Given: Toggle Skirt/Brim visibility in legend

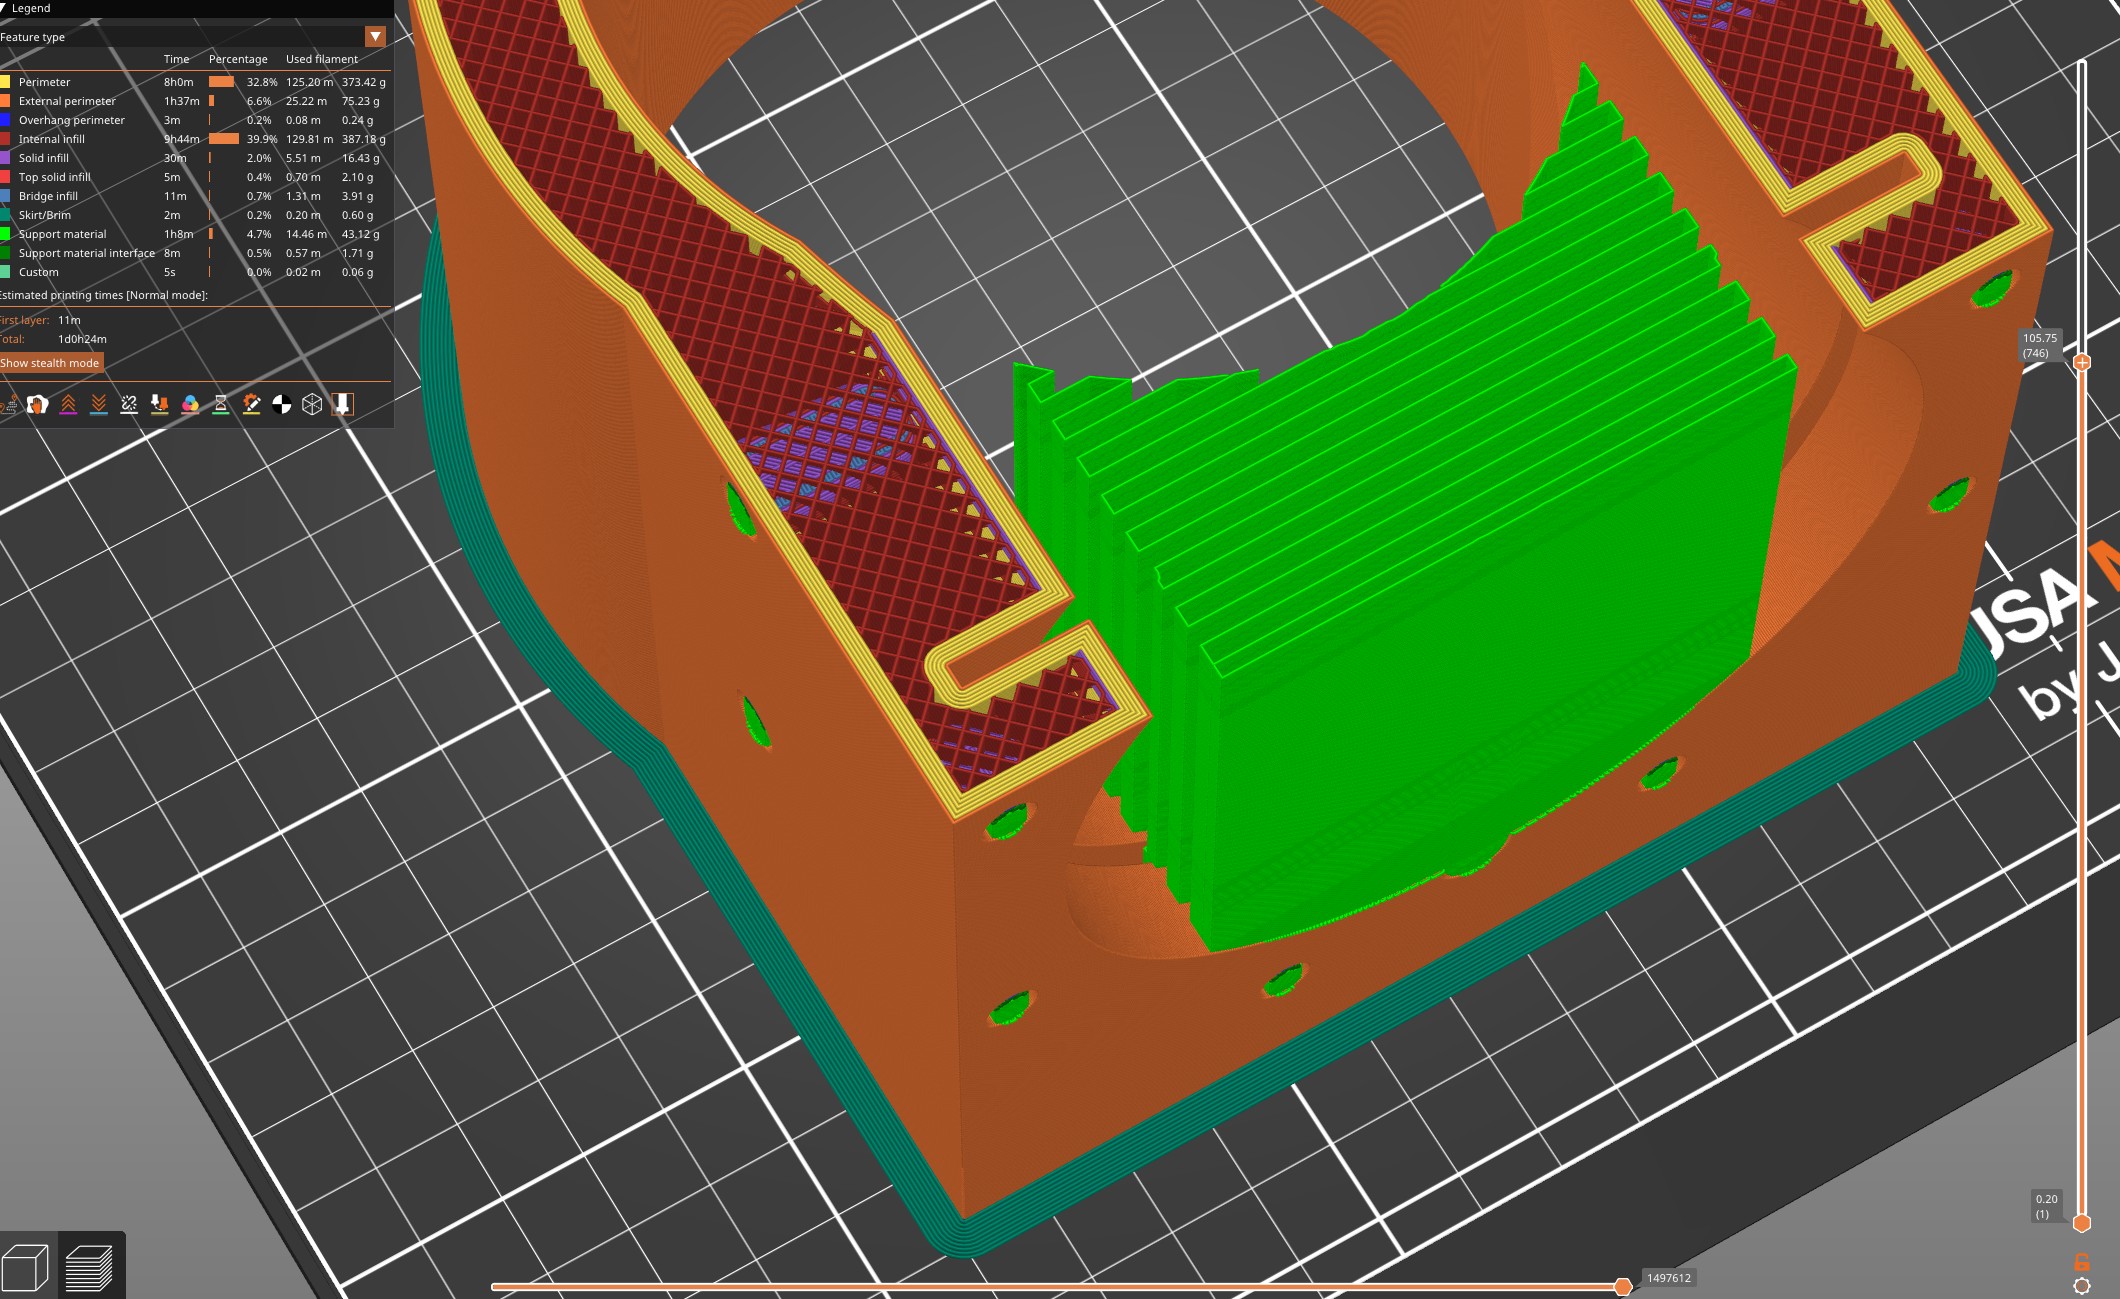Looking at the screenshot, I should click(x=193, y=215).
